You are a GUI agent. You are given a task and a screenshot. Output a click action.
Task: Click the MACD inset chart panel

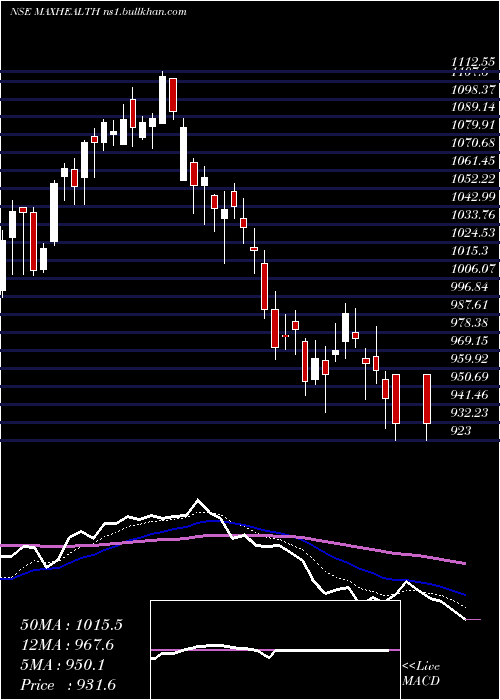pyautogui.click(x=275, y=650)
